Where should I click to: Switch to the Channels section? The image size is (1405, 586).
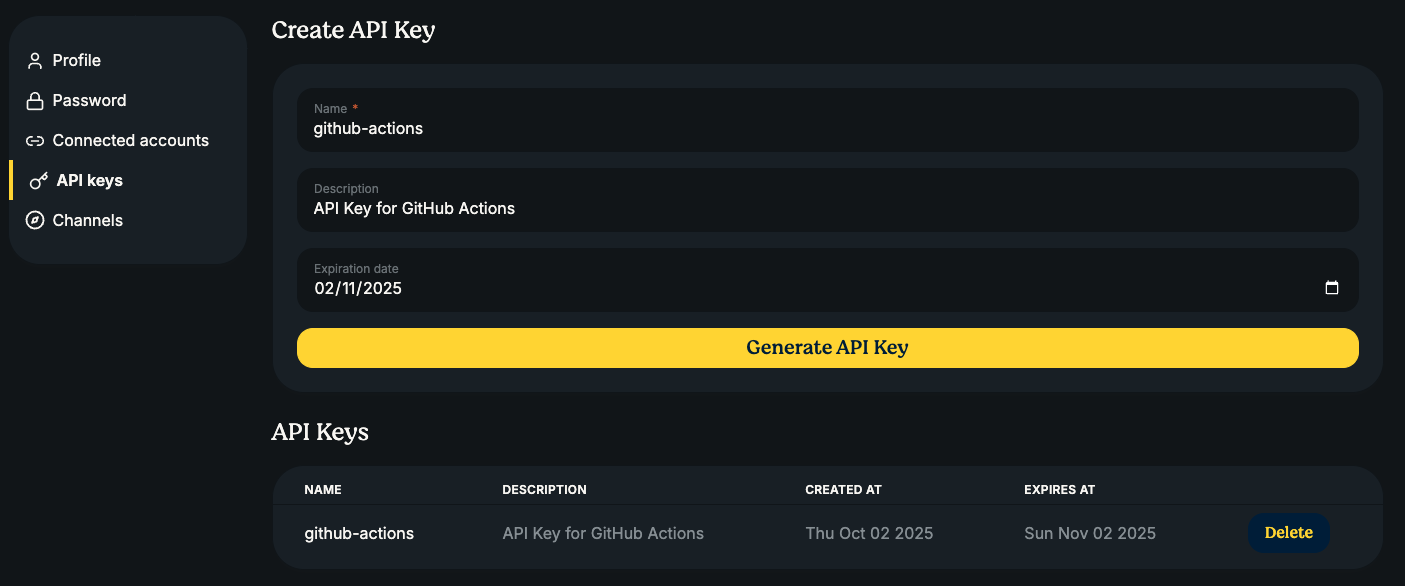click(x=87, y=221)
